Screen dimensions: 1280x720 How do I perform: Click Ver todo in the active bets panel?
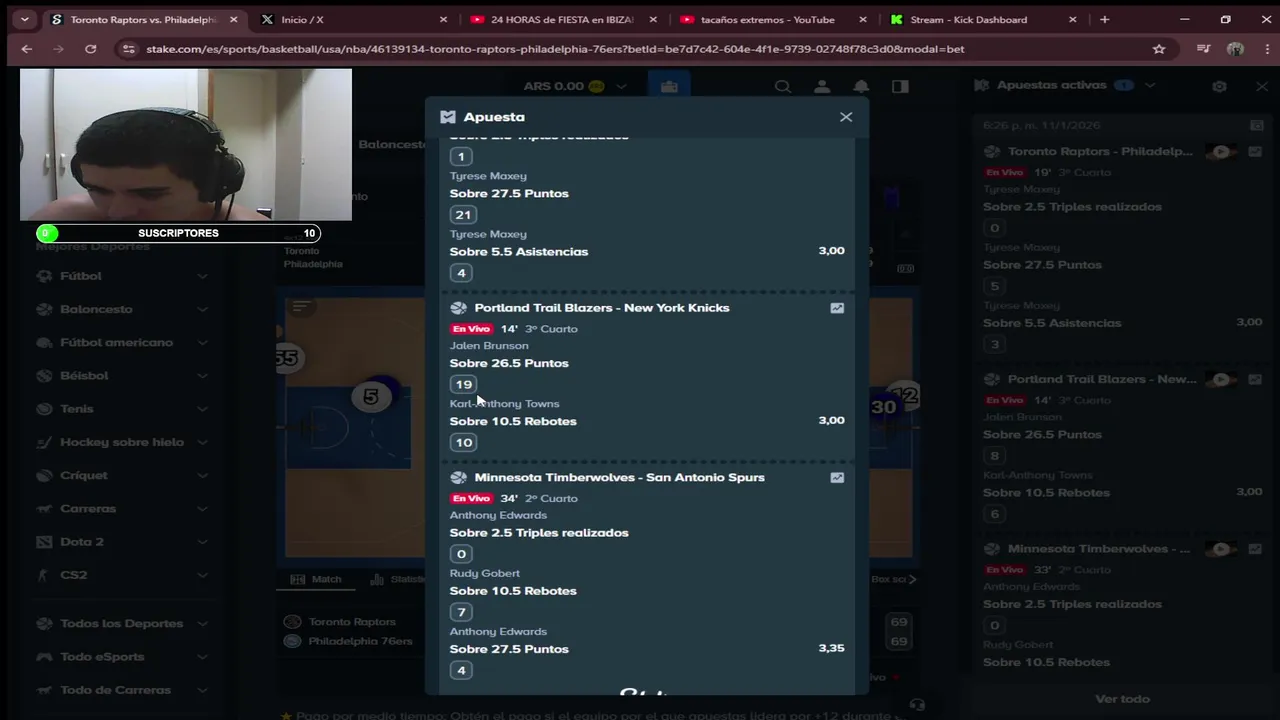[1122, 699]
